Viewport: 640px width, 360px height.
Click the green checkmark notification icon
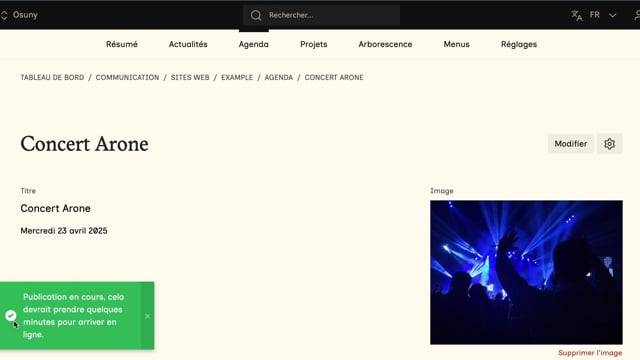click(11, 315)
